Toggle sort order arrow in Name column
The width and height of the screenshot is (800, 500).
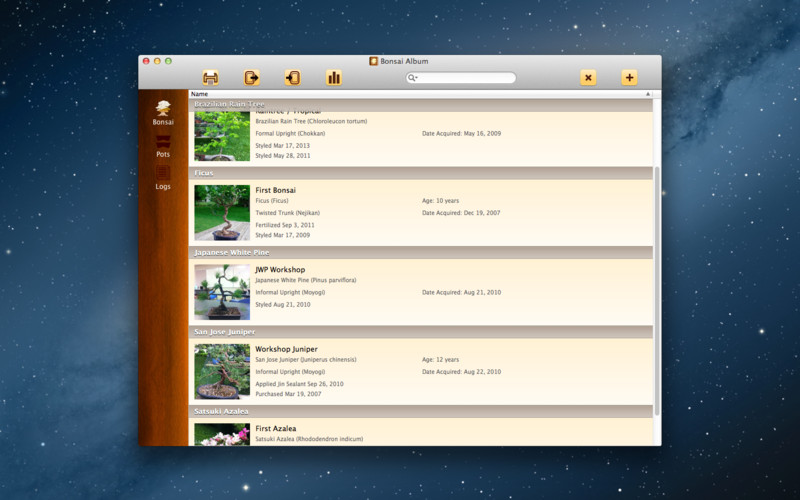click(648, 94)
